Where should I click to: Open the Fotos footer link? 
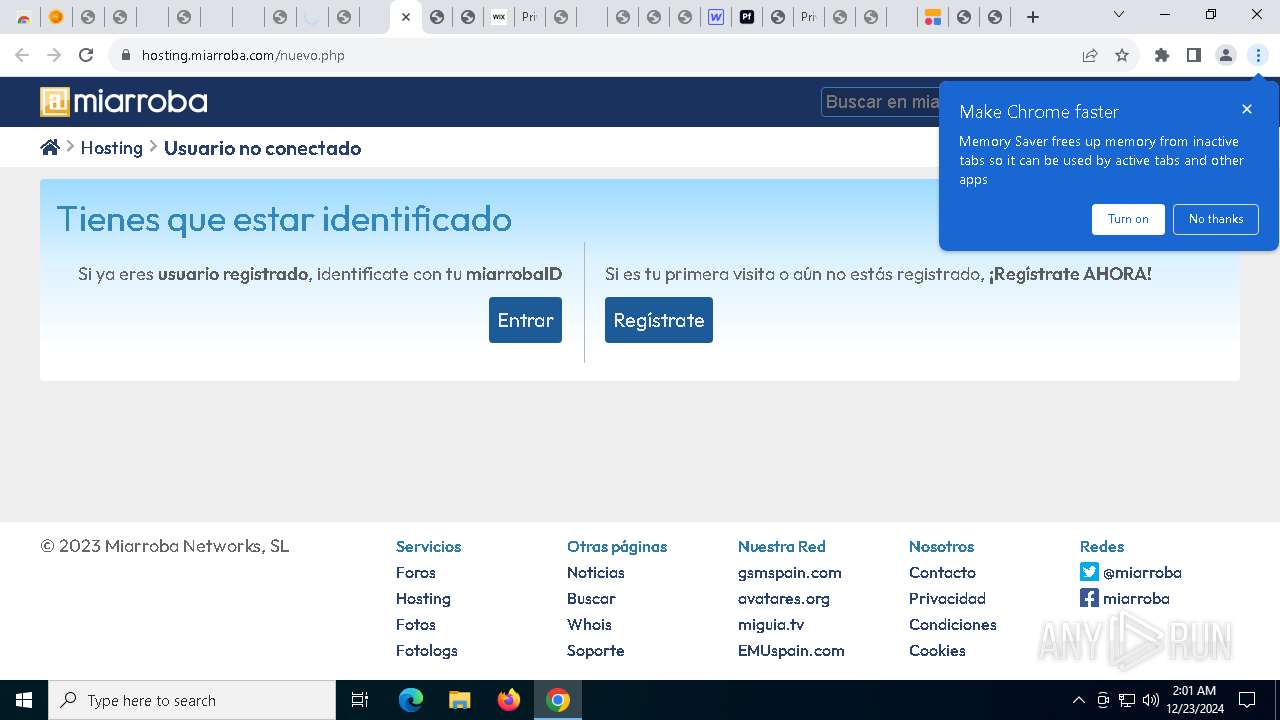416,624
